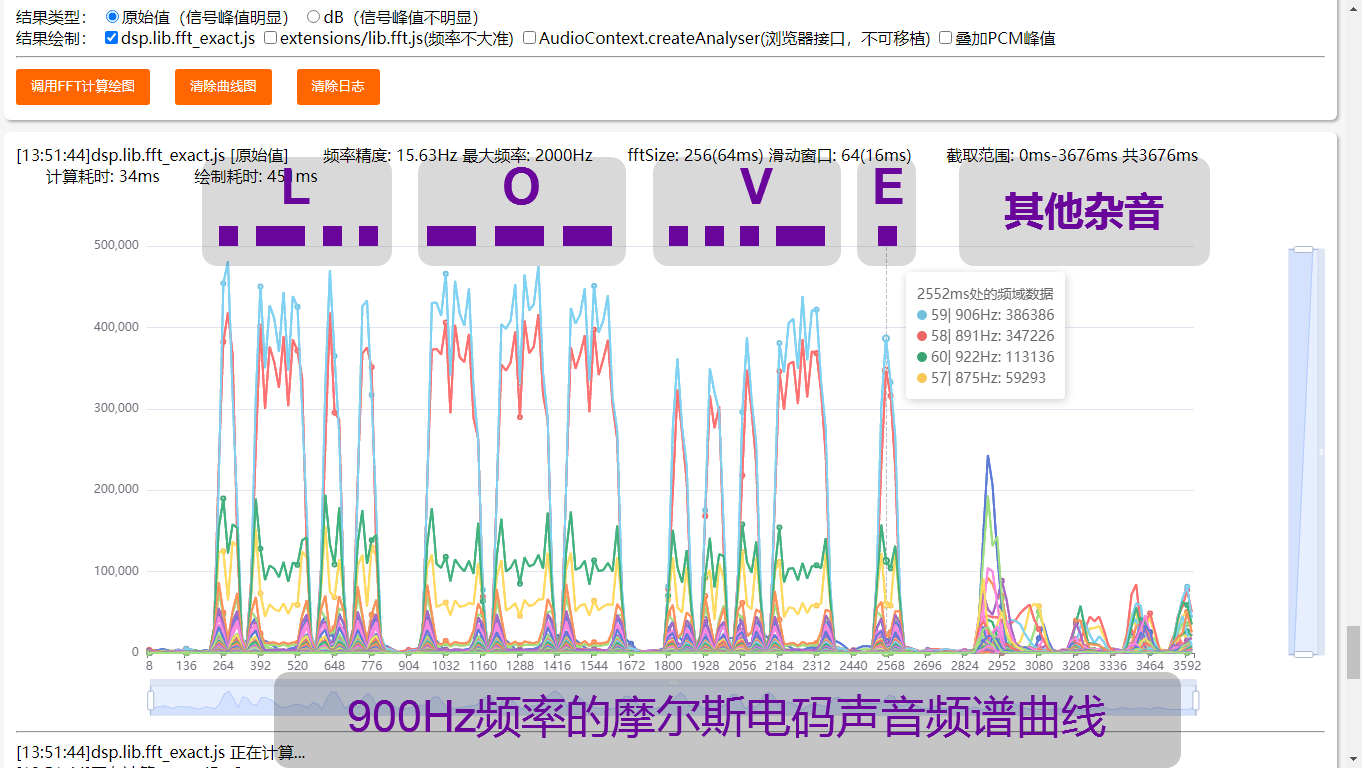Click the 200,000 y-axis label
1362x768 pixels.
[115, 489]
